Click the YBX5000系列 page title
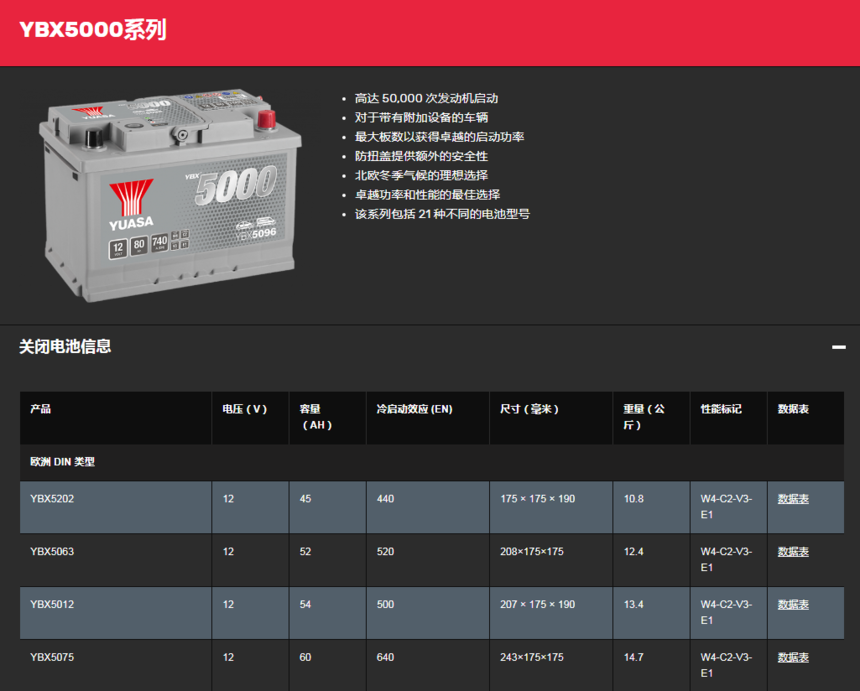Viewport: 860px width, 691px height. pyautogui.click(x=93, y=30)
